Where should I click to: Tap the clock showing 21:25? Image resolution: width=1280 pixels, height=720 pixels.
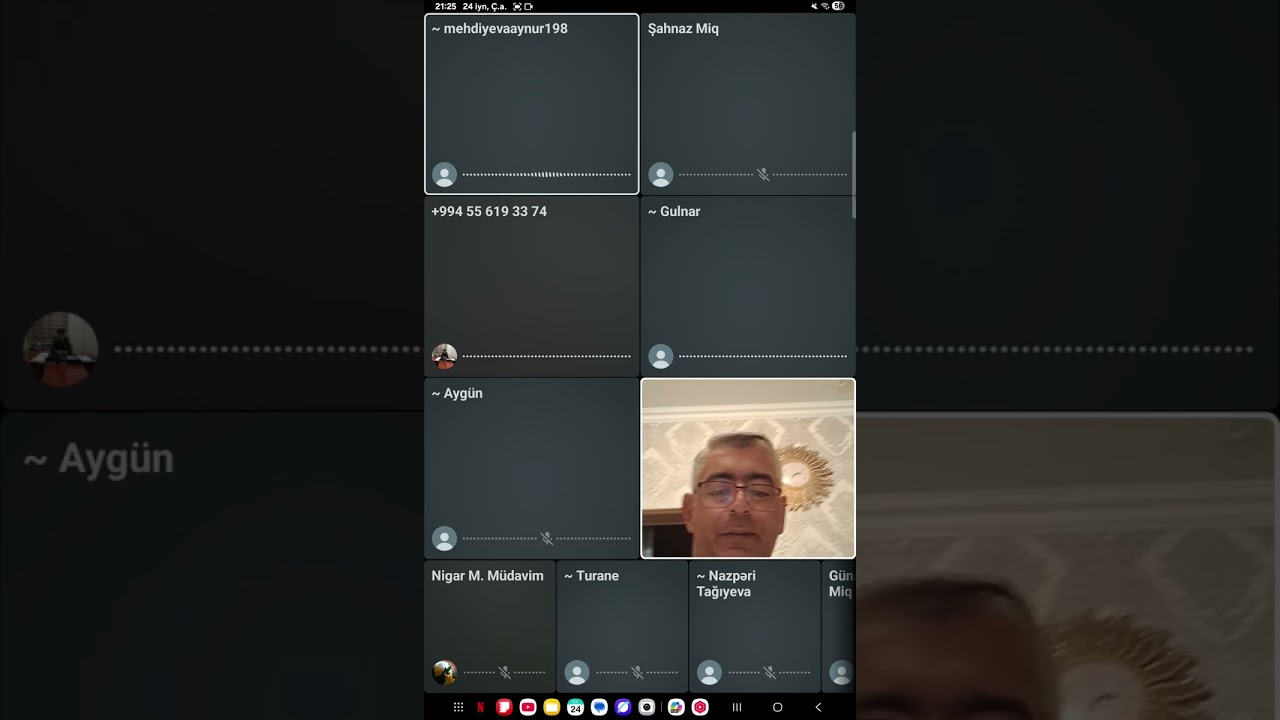coord(445,6)
